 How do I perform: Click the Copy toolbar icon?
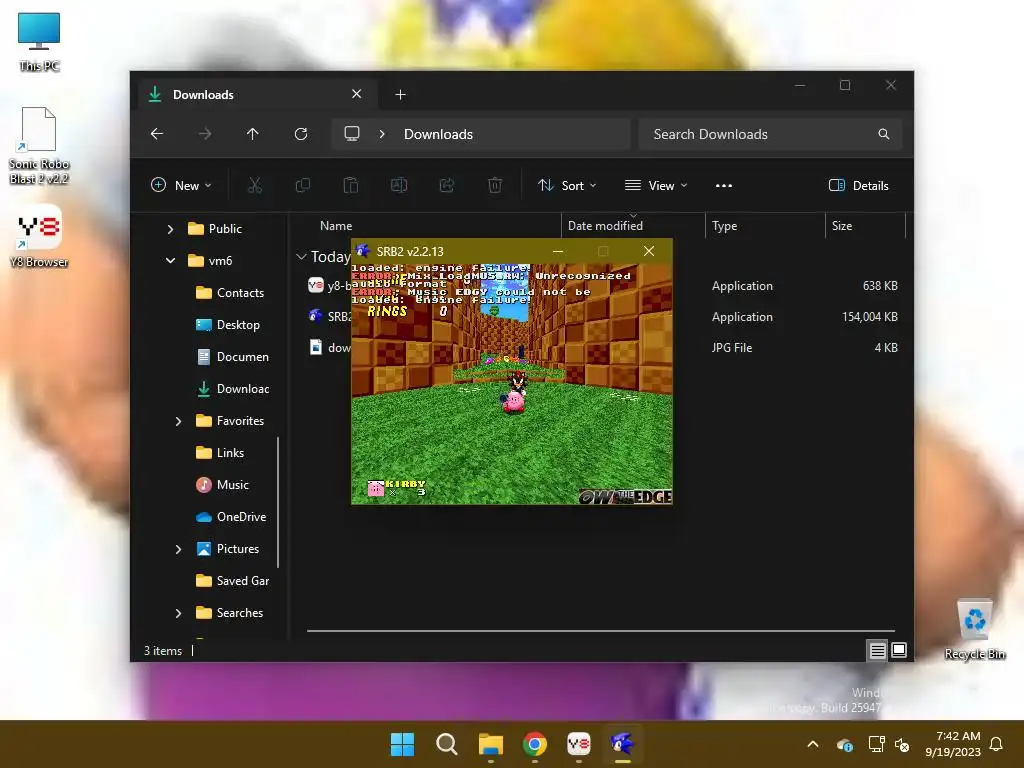[x=303, y=185]
